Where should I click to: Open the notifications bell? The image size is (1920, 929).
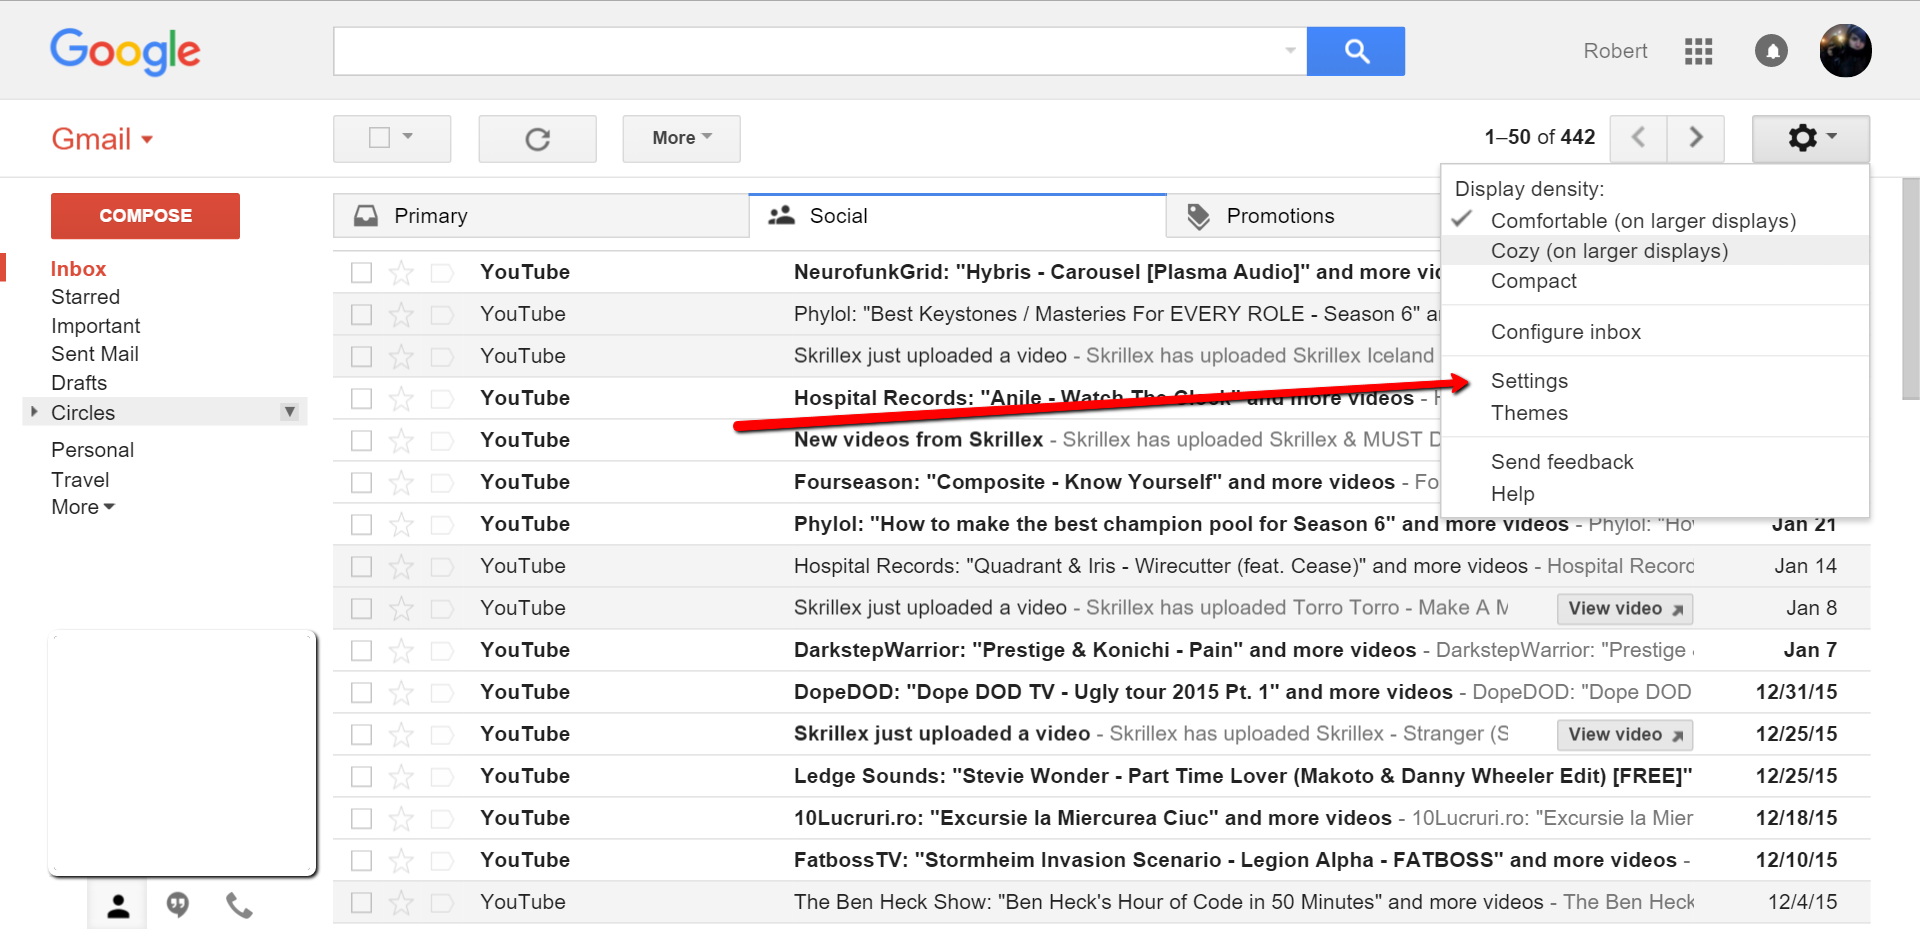[1770, 51]
